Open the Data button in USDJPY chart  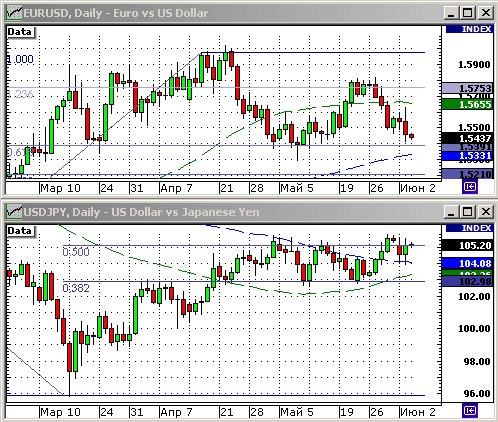(x=21, y=231)
